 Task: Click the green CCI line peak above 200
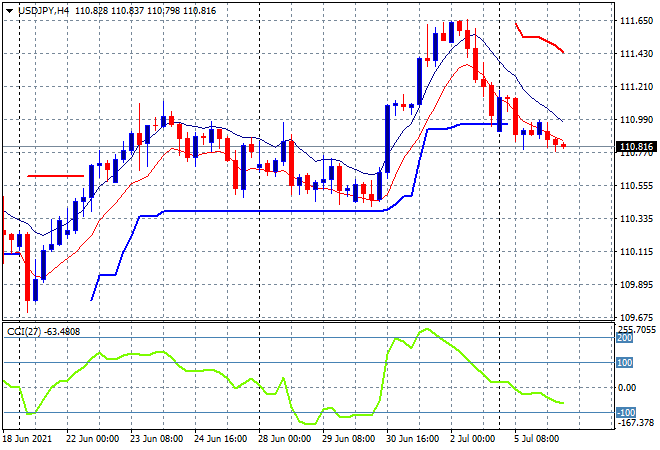pos(427,330)
